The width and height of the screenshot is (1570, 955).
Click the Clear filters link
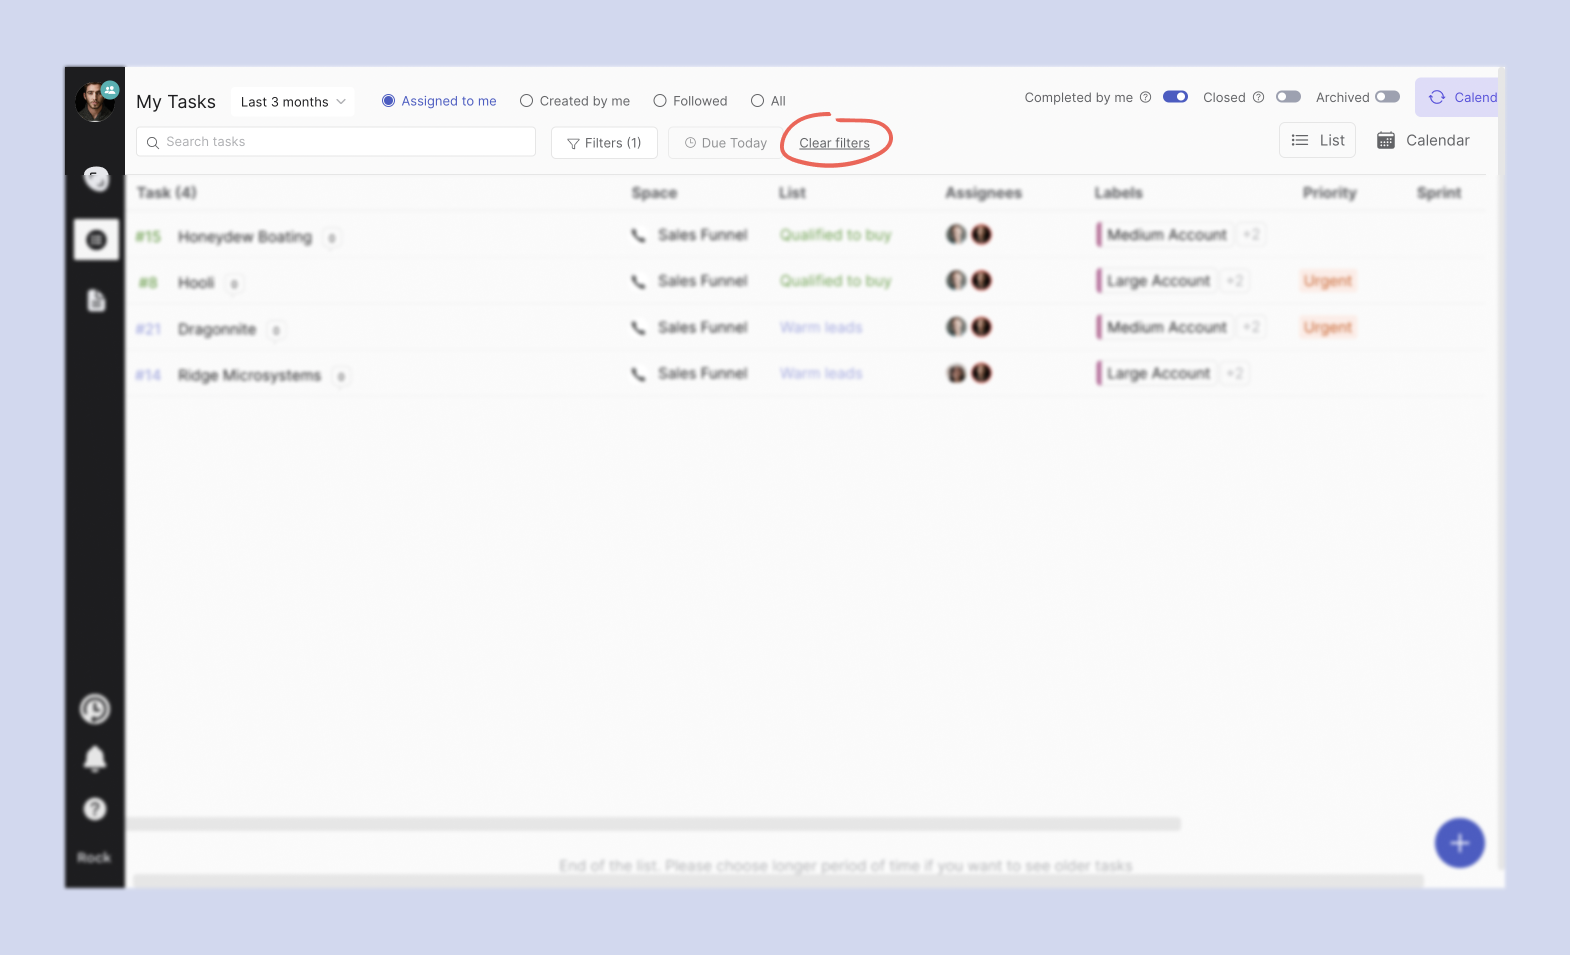pos(834,143)
